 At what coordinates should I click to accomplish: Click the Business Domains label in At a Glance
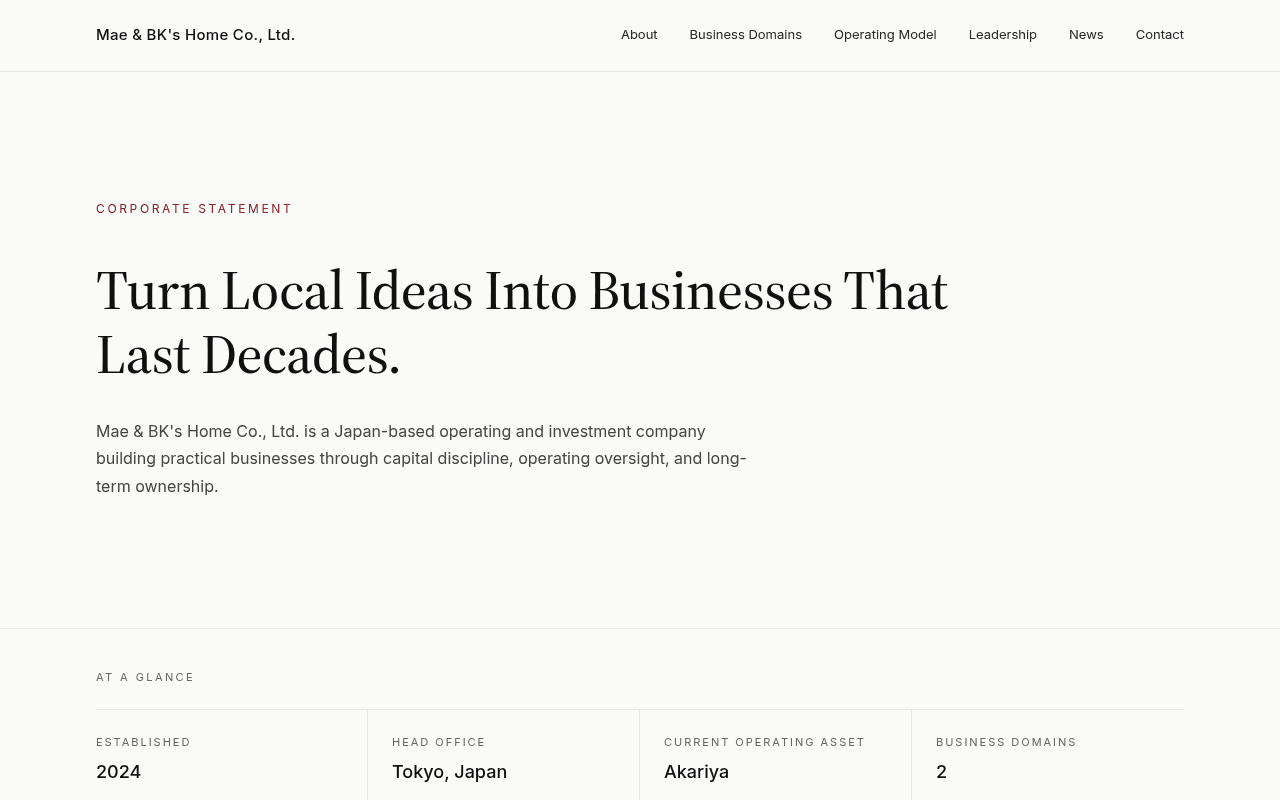[1006, 742]
